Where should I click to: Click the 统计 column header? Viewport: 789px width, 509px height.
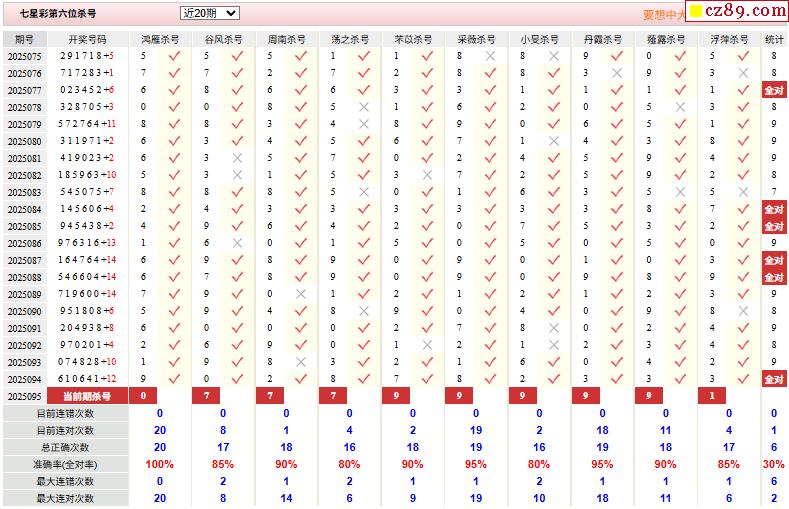pyautogui.click(x=774, y=39)
